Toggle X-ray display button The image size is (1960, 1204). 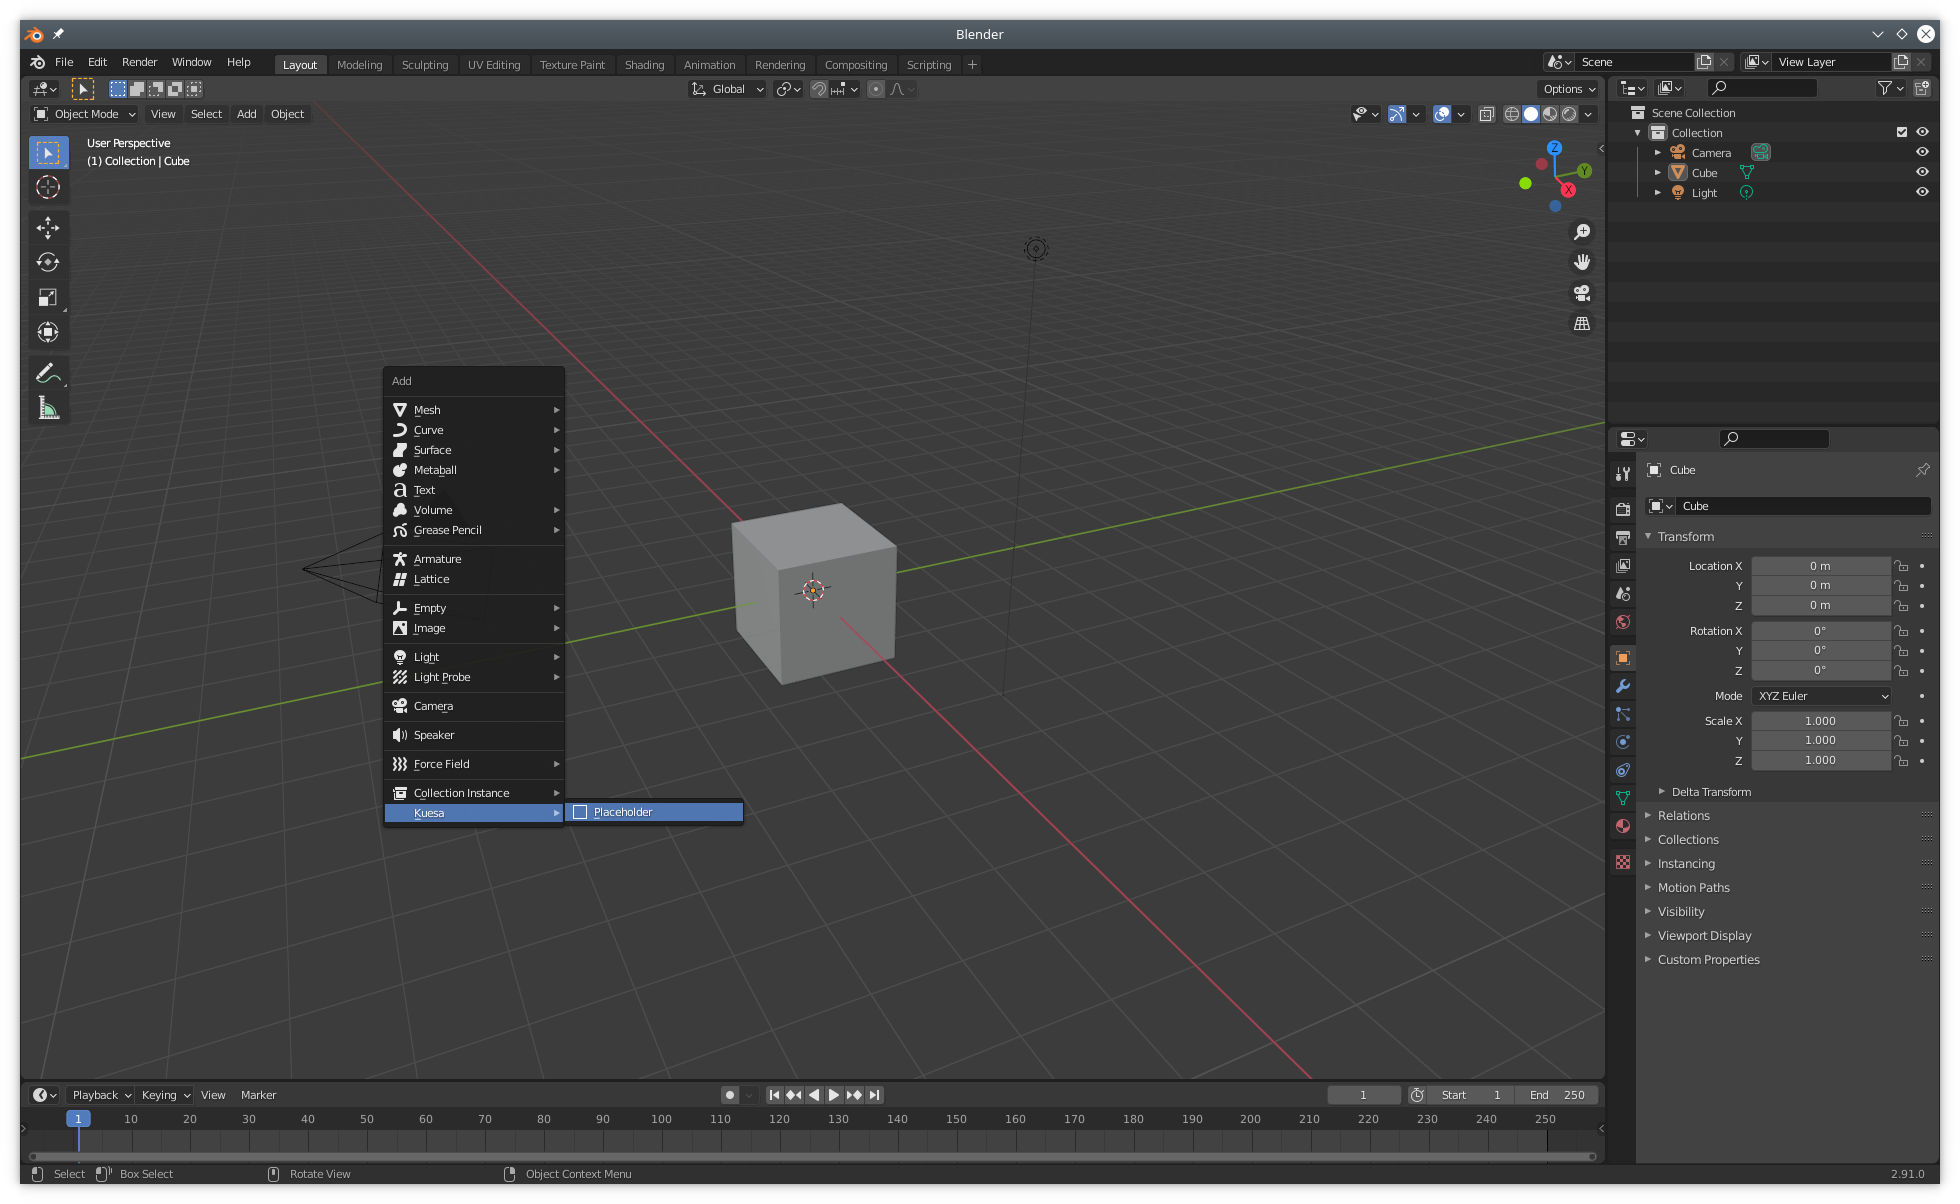(1487, 114)
